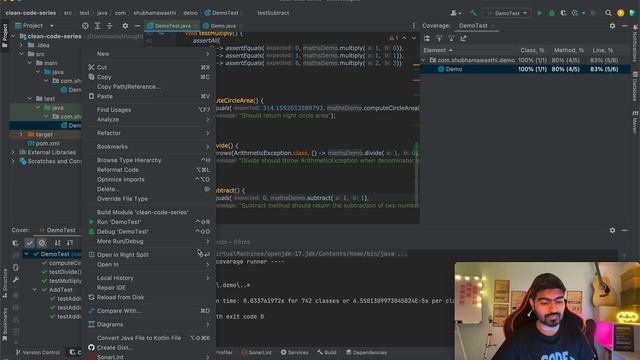Click Flatten Packages icon in the Coverage panel
The height and width of the screenshot is (360, 640).
(x=427, y=38)
